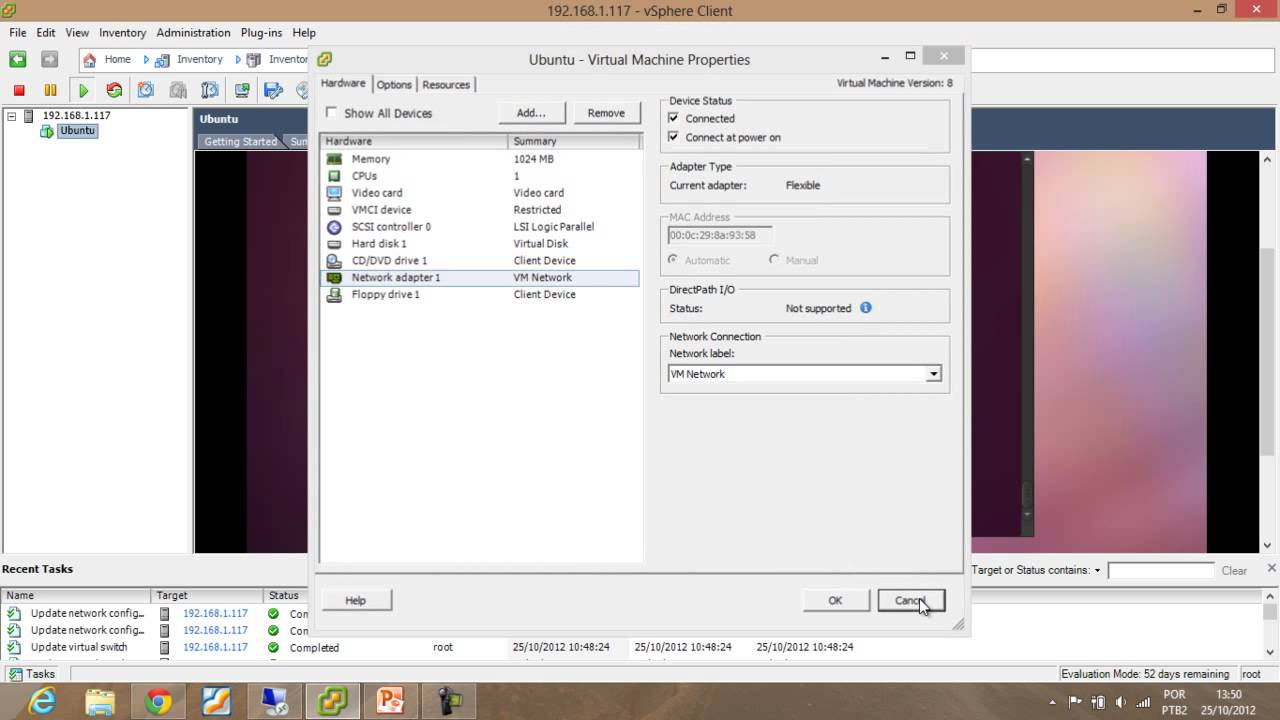Click the DirectPath I/O info icon

click(x=866, y=308)
